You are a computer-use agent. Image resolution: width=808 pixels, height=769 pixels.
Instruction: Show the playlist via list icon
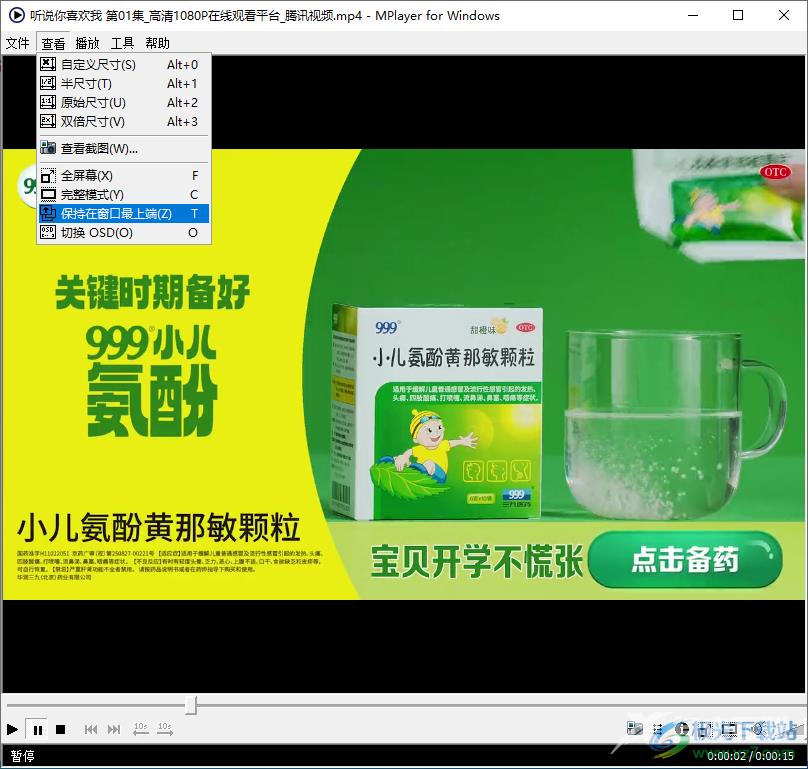click(658, 728)
